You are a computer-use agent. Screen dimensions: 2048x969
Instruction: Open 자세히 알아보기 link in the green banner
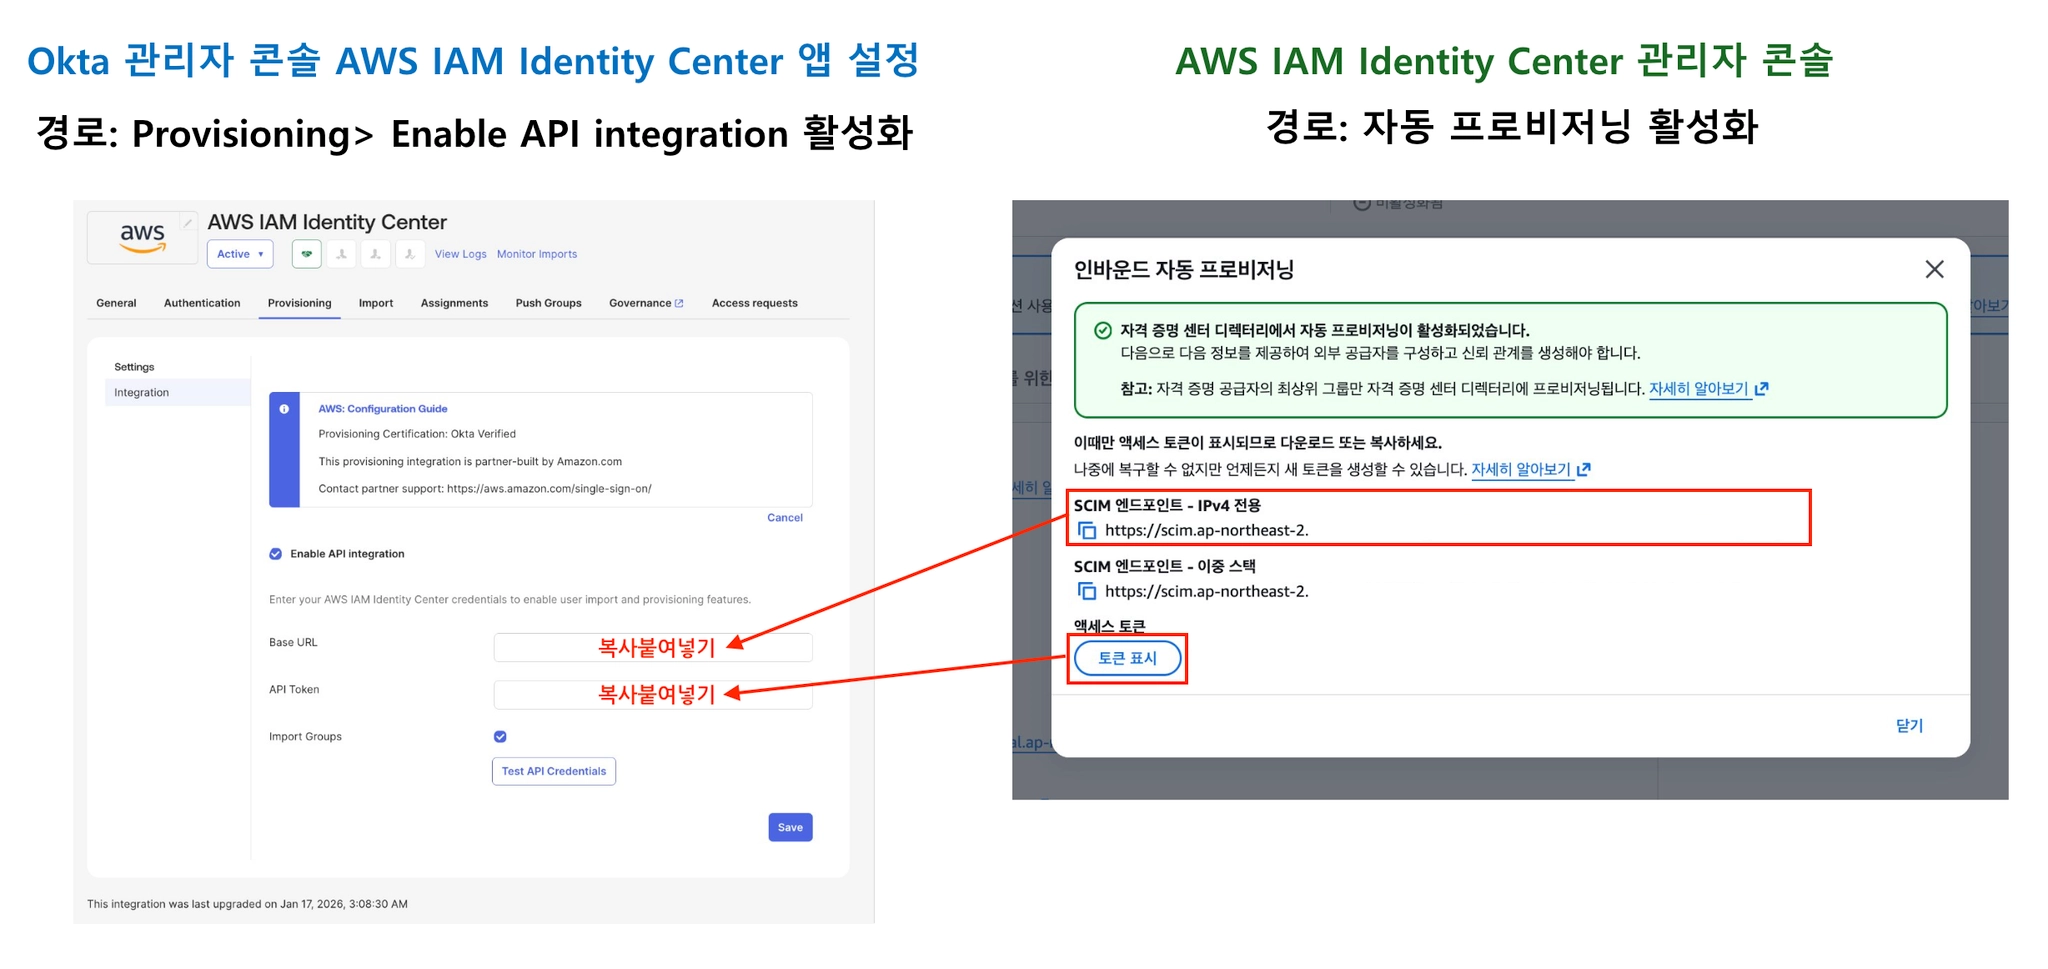(1708, 389)
